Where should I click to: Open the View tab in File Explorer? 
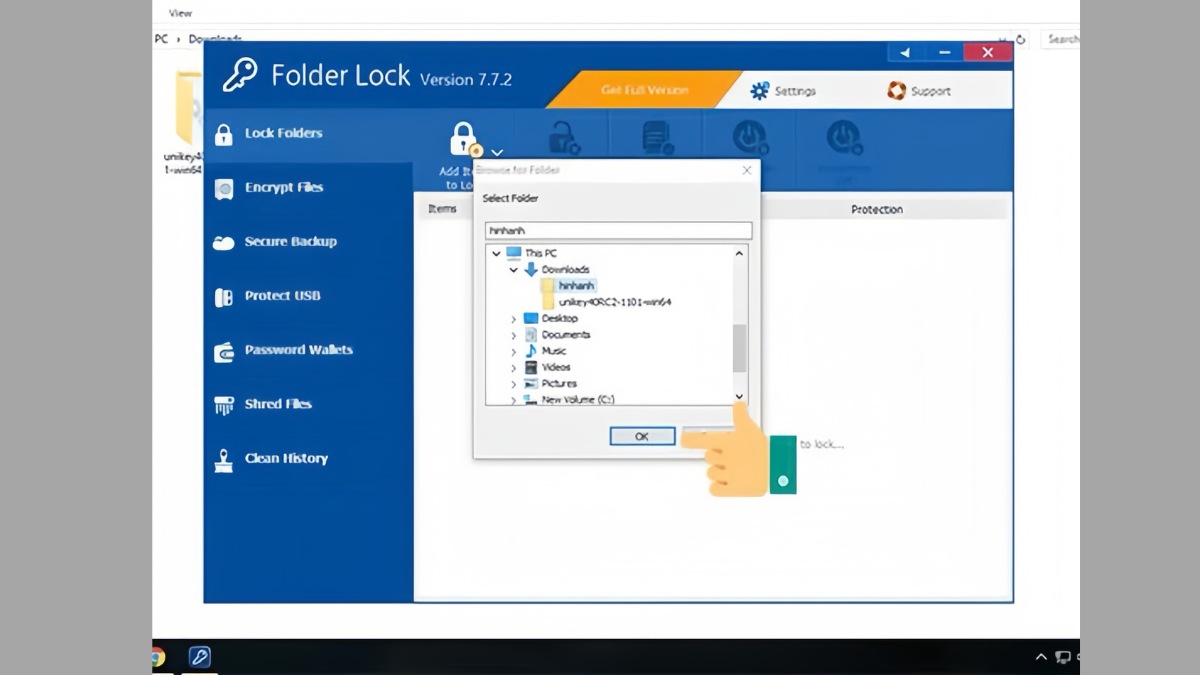(180, 13)
